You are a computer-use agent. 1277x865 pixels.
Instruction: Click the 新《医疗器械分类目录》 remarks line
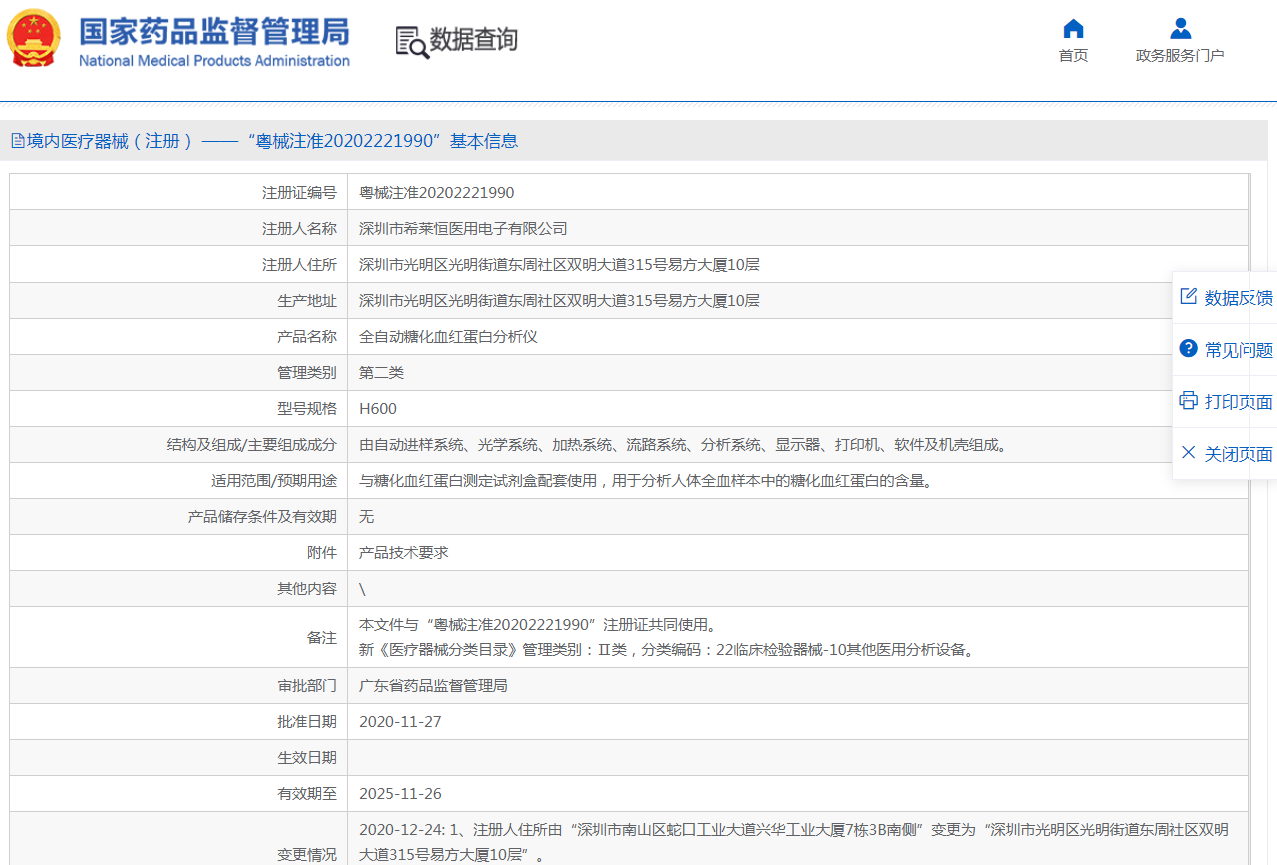pos(667,649)
